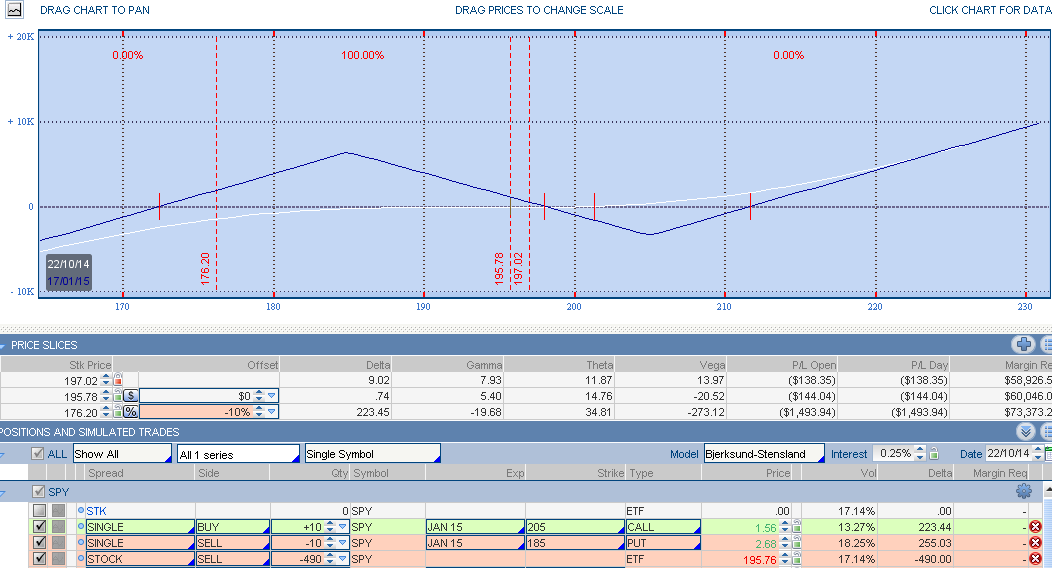Screen dimensions: 1052x568
Task: Delete the SPY 205 CALL position row
Action: [1035, 527]
